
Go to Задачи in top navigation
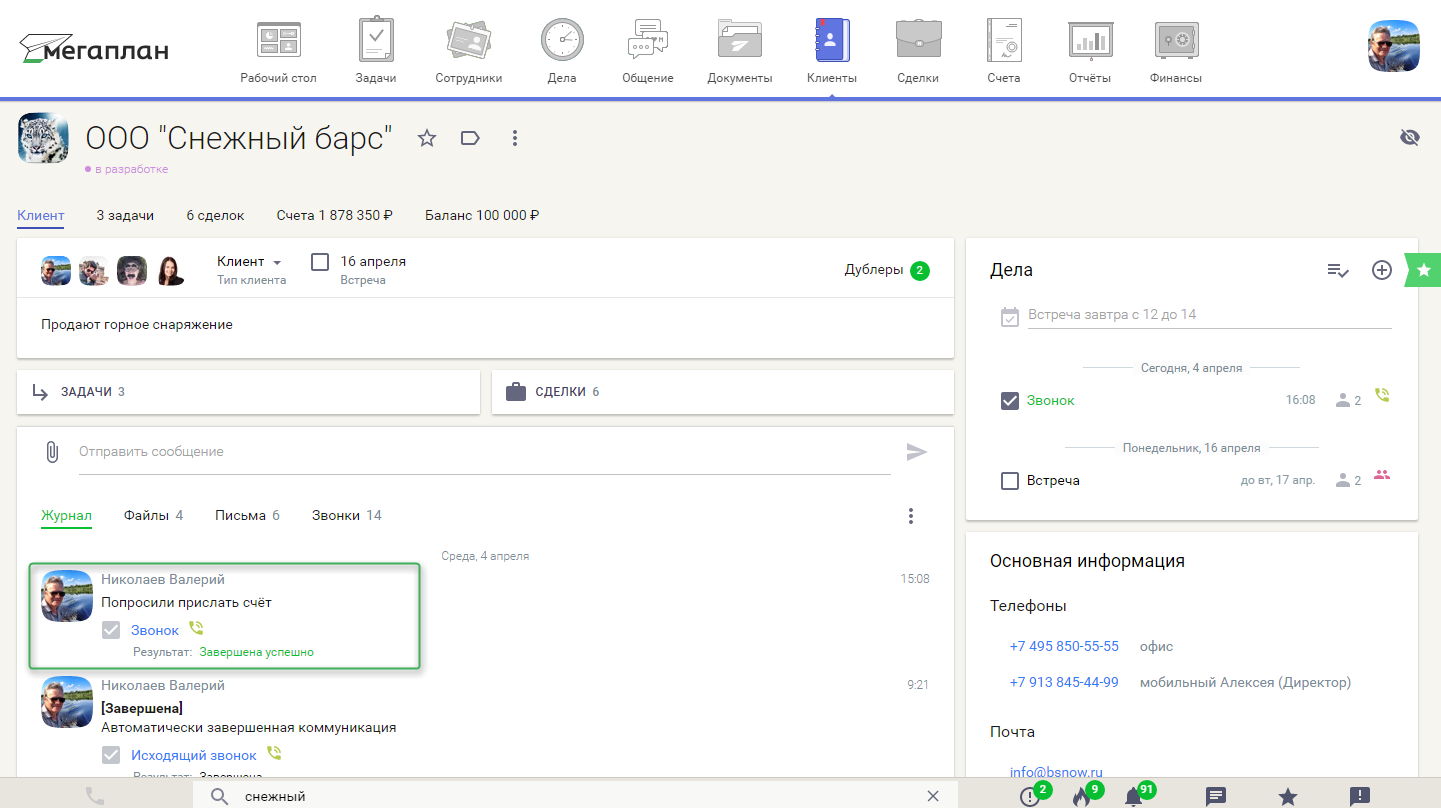click(376, 51)
